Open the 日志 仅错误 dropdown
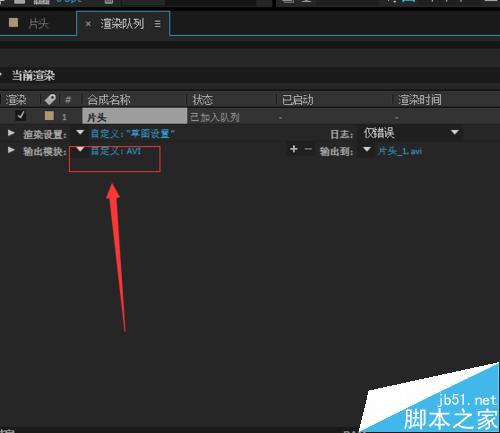The height and width of the screenshot is (433, 500). pos(411,133)
